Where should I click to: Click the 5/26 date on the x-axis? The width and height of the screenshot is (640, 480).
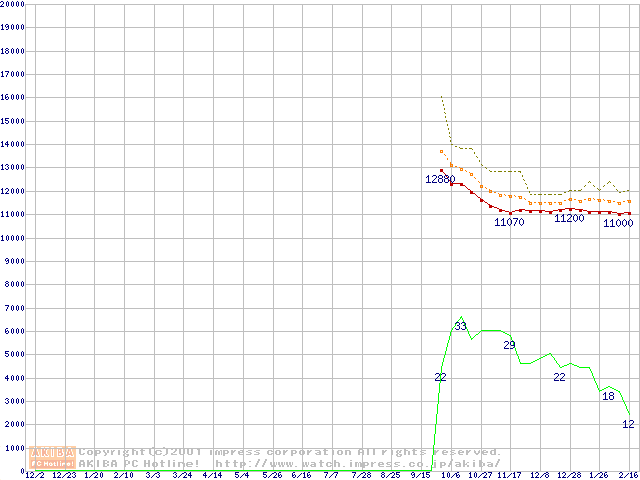pyautogui.click(x=271, y=475)
